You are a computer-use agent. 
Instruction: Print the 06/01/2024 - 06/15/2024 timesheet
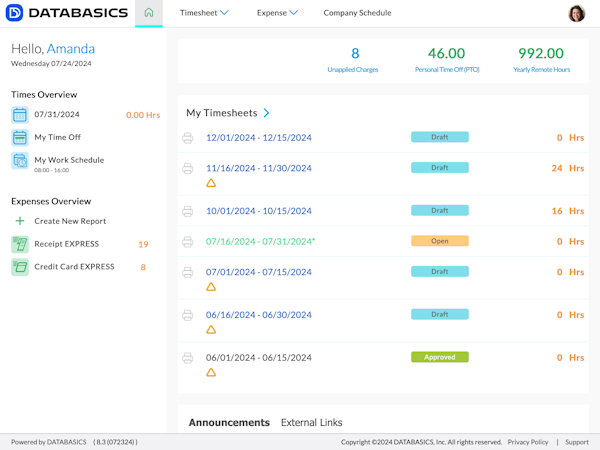coord(188,358)
